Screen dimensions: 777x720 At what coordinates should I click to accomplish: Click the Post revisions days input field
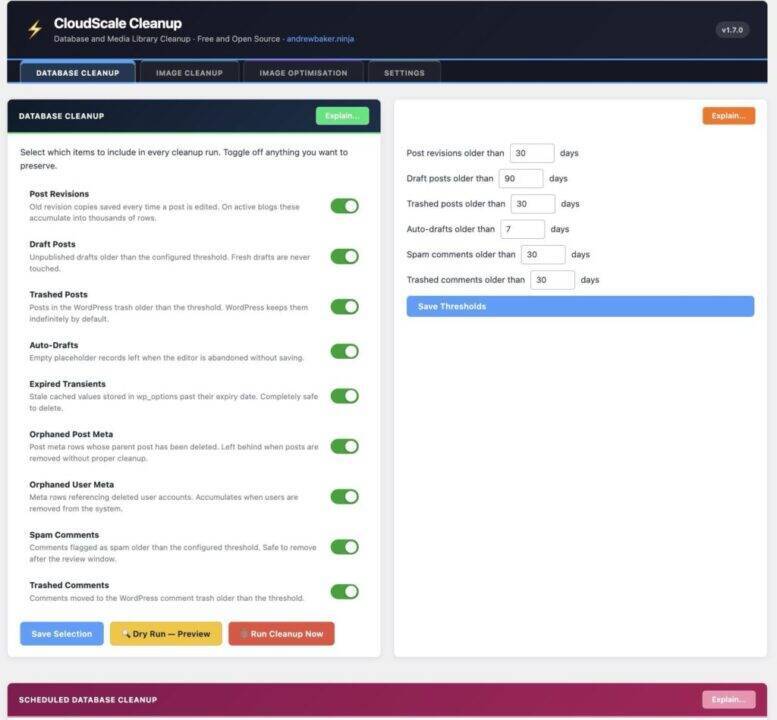point(531,153)
